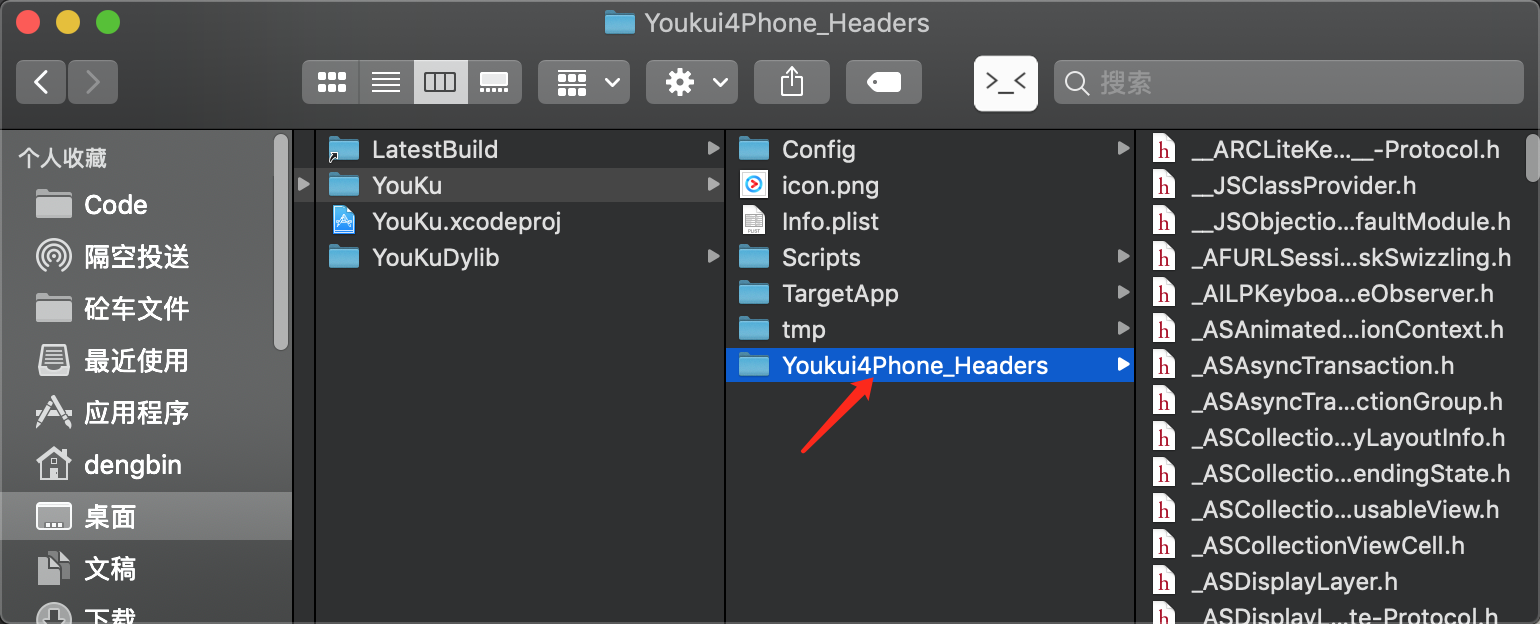This screenshot has height=624, width=1540.
Task: Select column view mode
Action: point(440,82)
